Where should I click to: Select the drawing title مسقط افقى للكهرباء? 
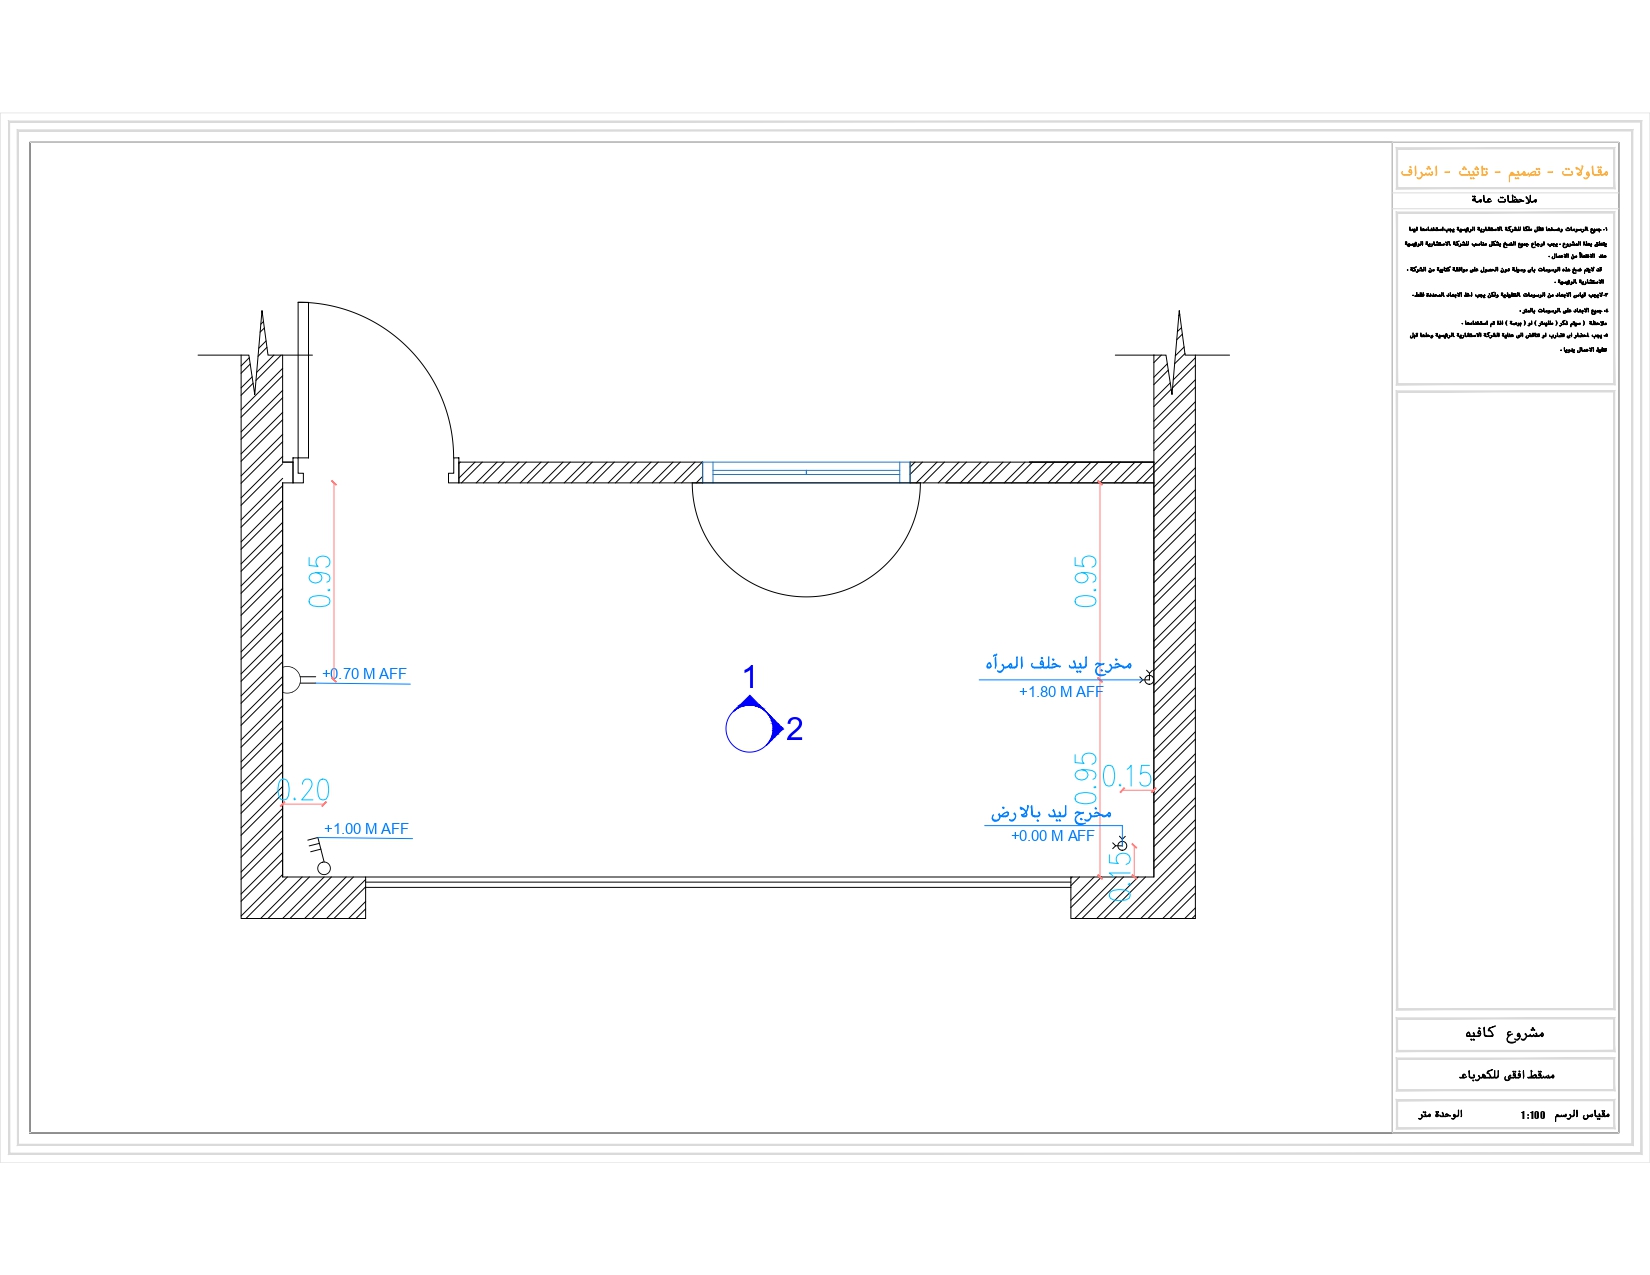pos(1506,1075)
